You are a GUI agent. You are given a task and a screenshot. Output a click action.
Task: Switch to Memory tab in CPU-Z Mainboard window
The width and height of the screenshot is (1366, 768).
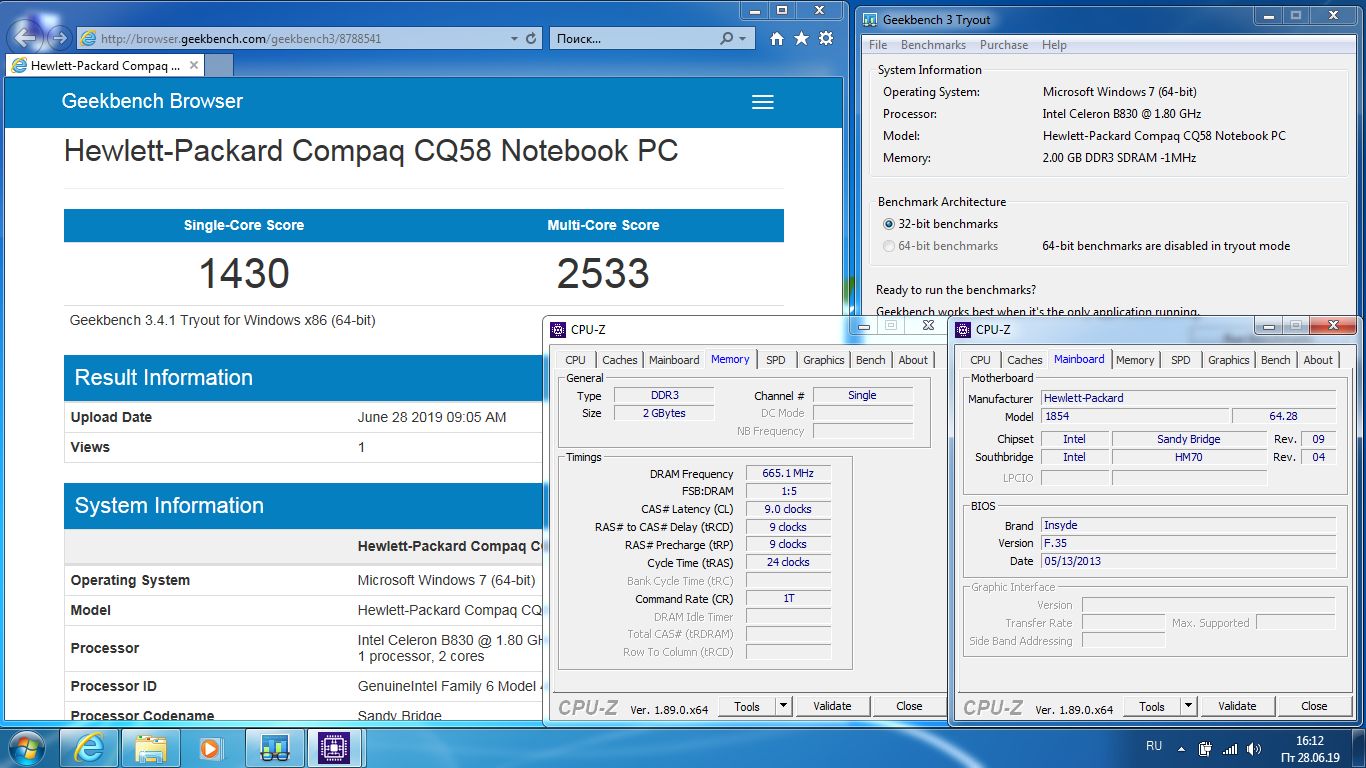[1135, 360]
